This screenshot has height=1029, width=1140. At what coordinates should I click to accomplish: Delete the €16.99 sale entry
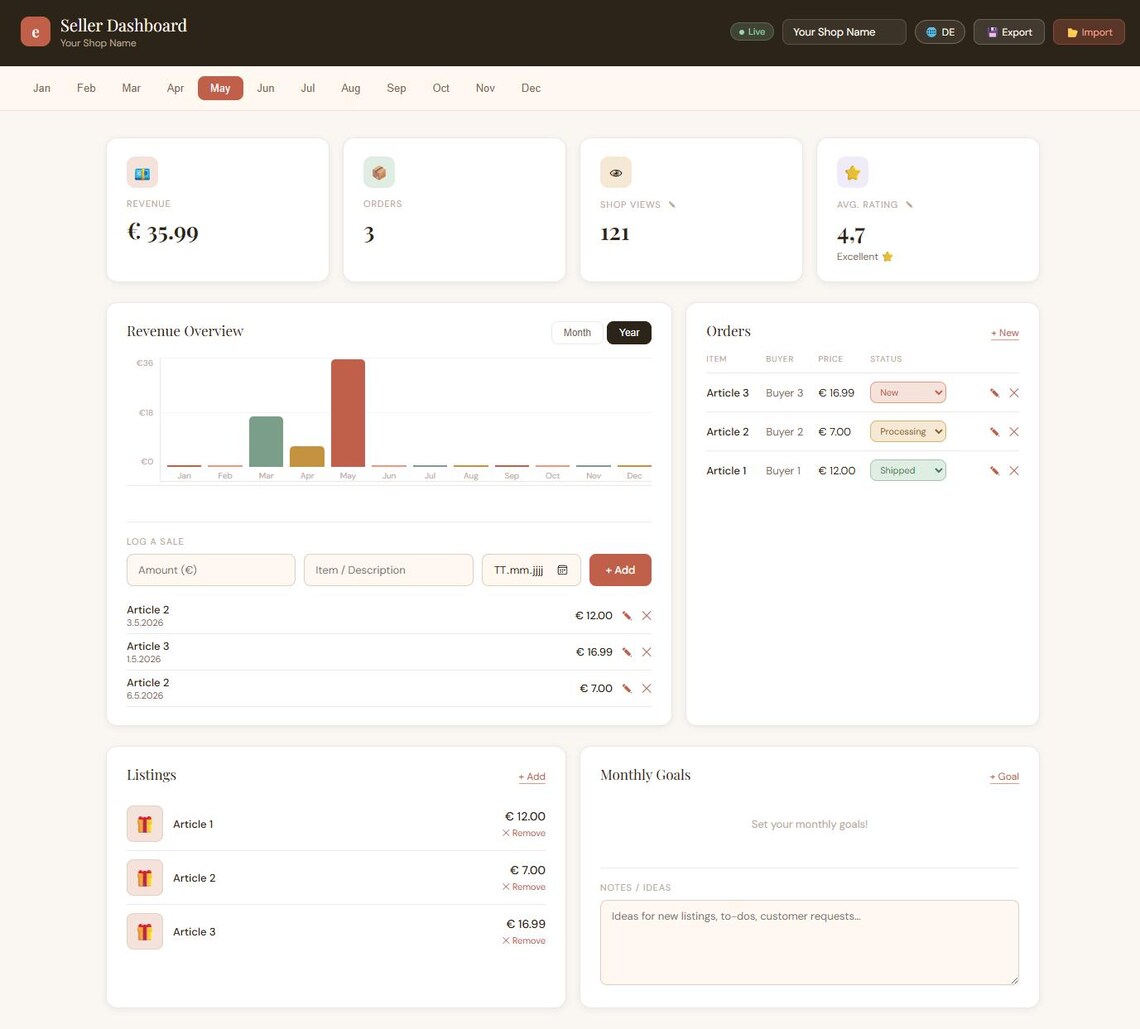646,652
